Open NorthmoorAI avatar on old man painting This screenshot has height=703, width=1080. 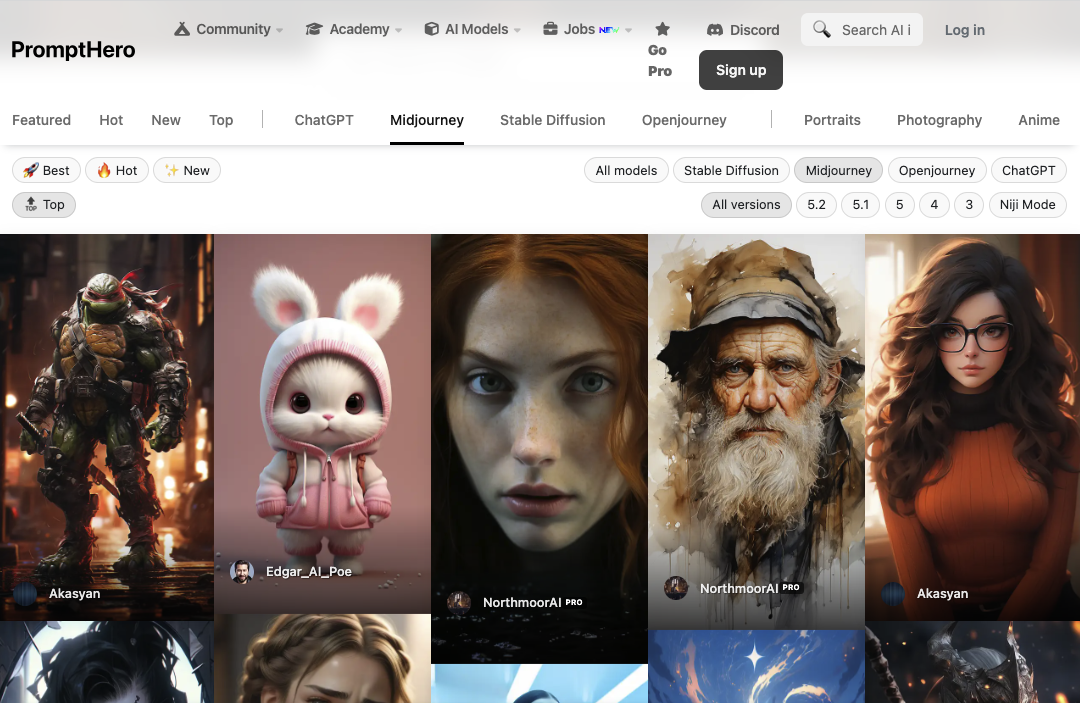[x=676, y=588]
